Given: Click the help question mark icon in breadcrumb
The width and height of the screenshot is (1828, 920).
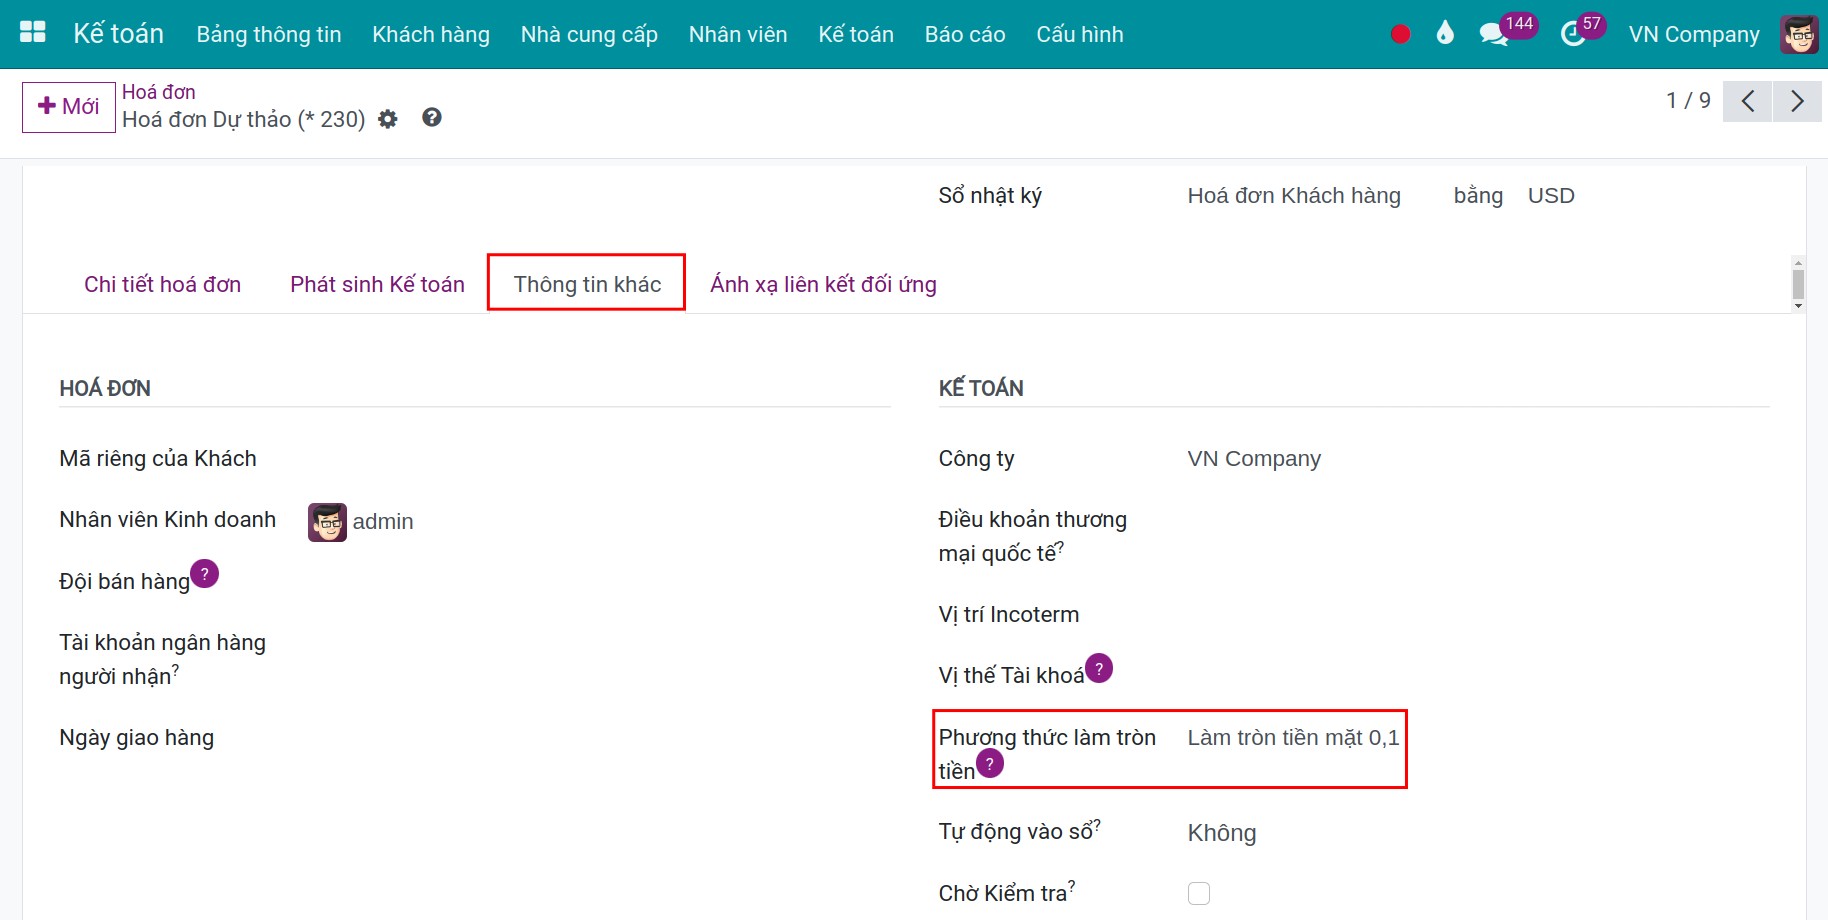Looking at the screenshot, I should [432, 118].
